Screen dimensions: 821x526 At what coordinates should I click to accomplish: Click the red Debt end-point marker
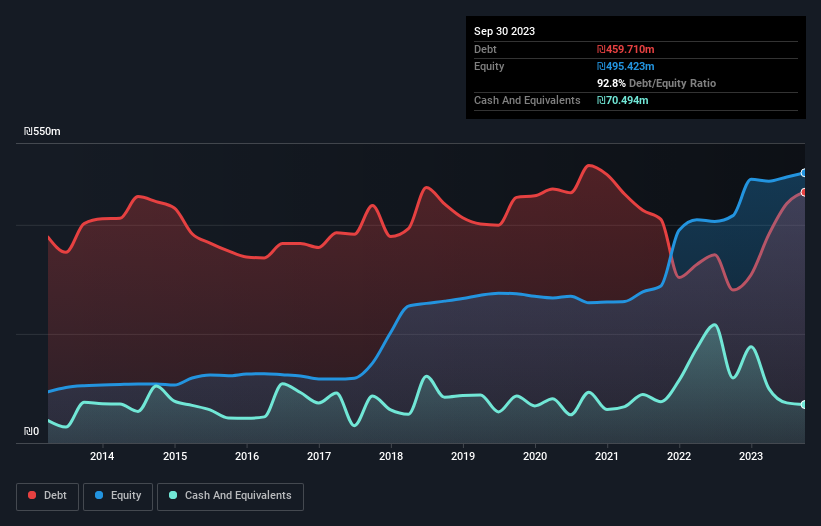pos(804,192)
